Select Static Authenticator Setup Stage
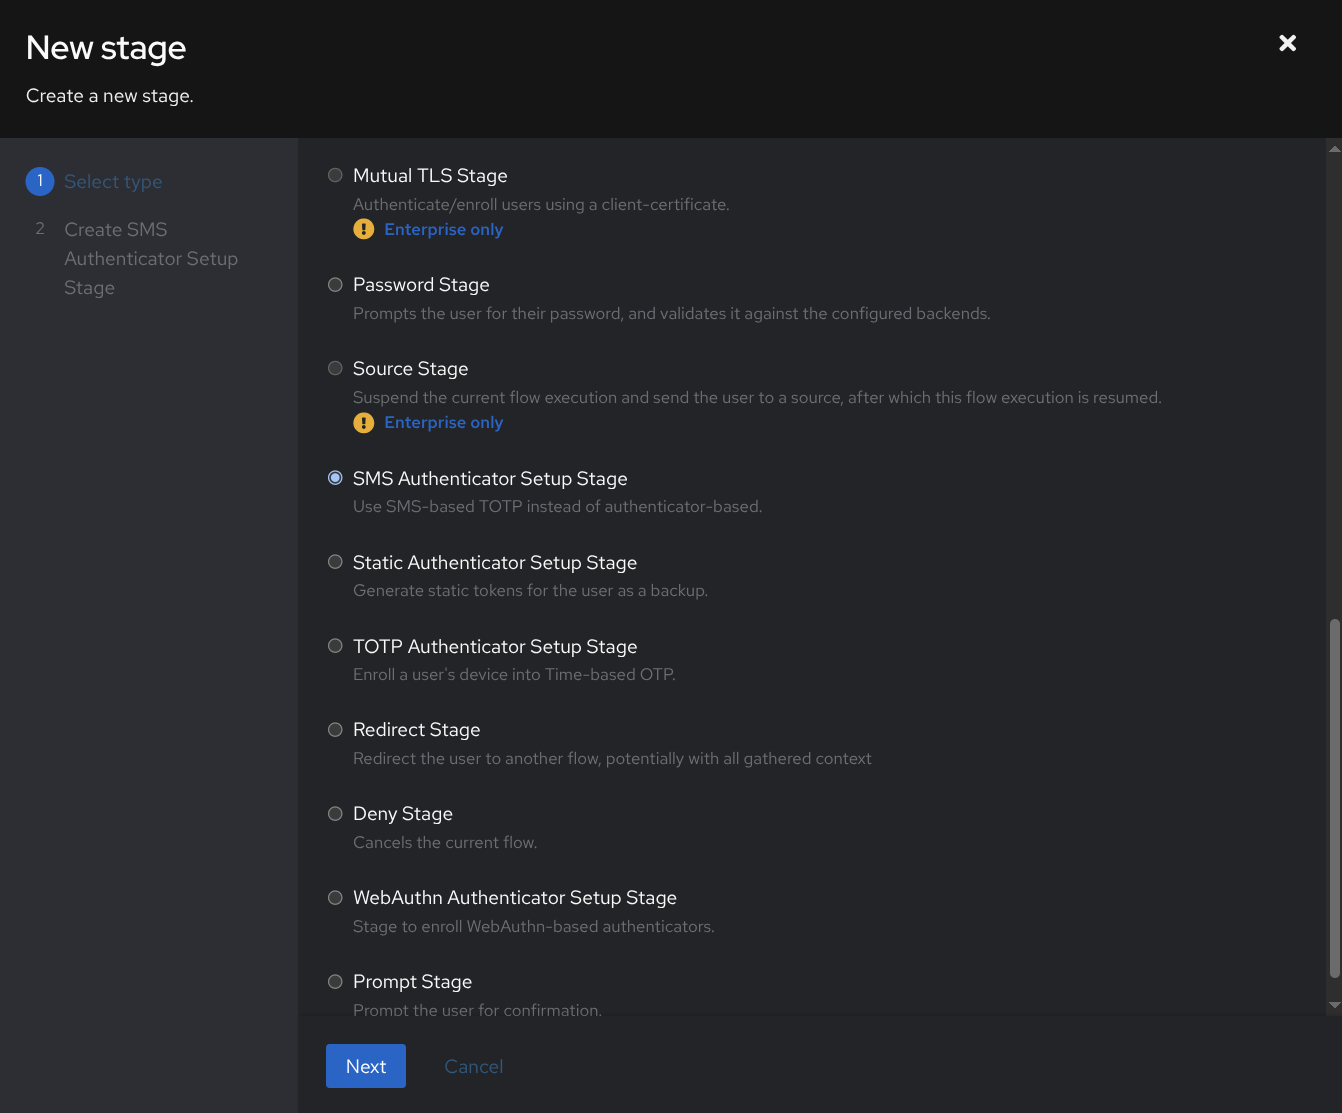 coord(335,563)
